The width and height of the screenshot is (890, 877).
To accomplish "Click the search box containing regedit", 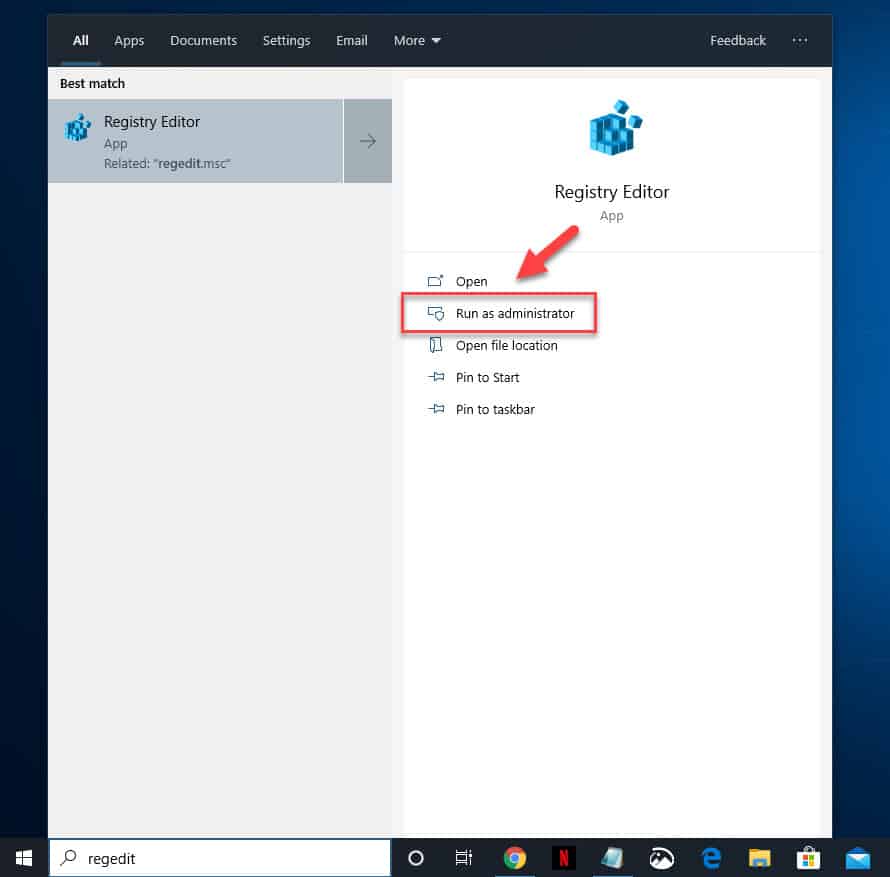I will click(x=220, y=858).
